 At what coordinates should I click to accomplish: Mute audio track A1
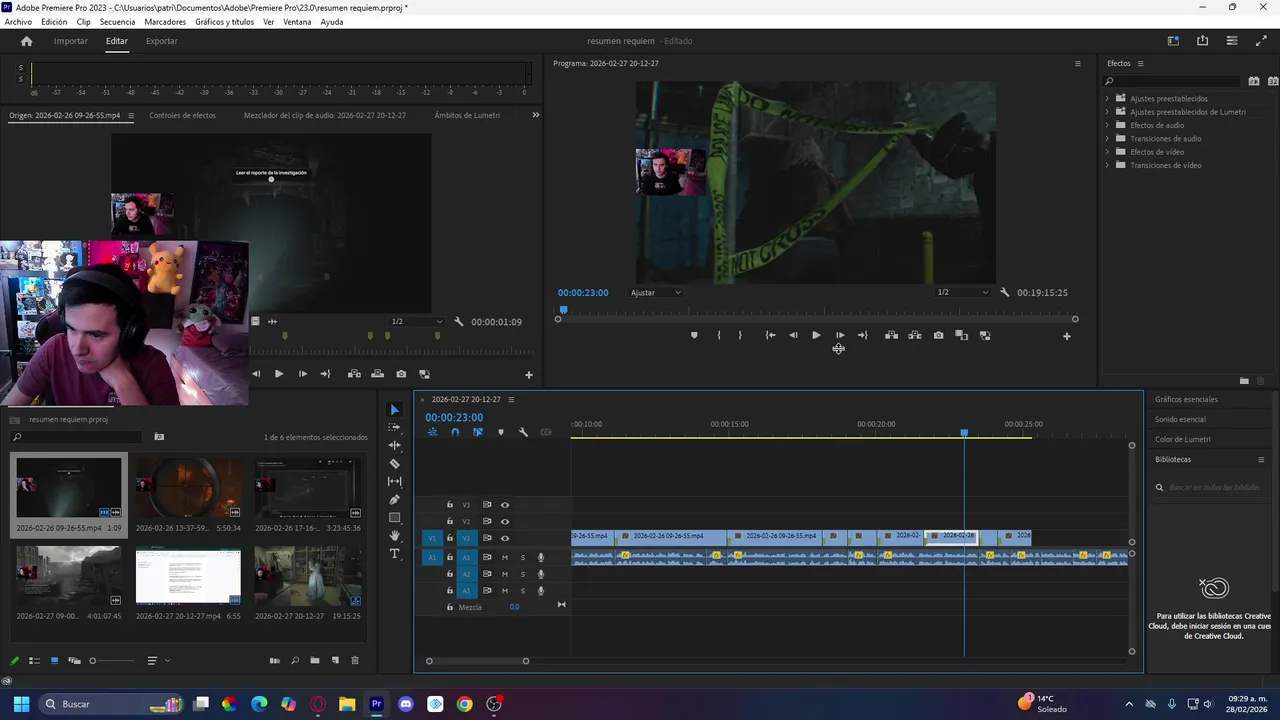[505, 557]
